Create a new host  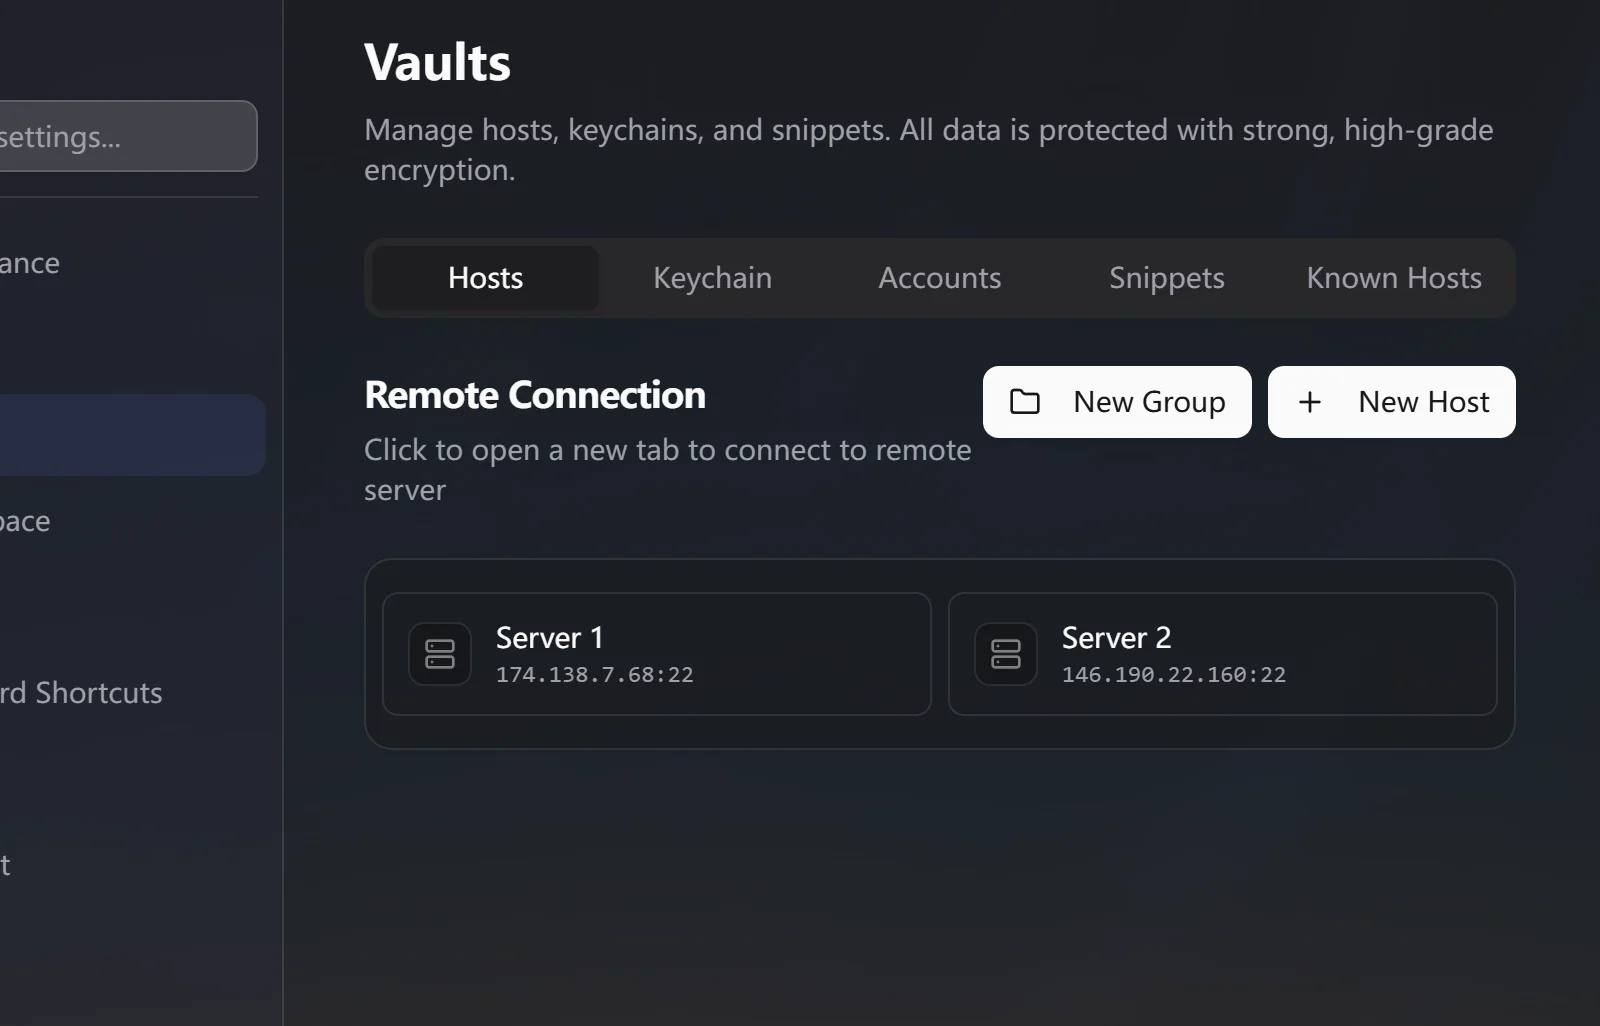(x=1391, y=401)
